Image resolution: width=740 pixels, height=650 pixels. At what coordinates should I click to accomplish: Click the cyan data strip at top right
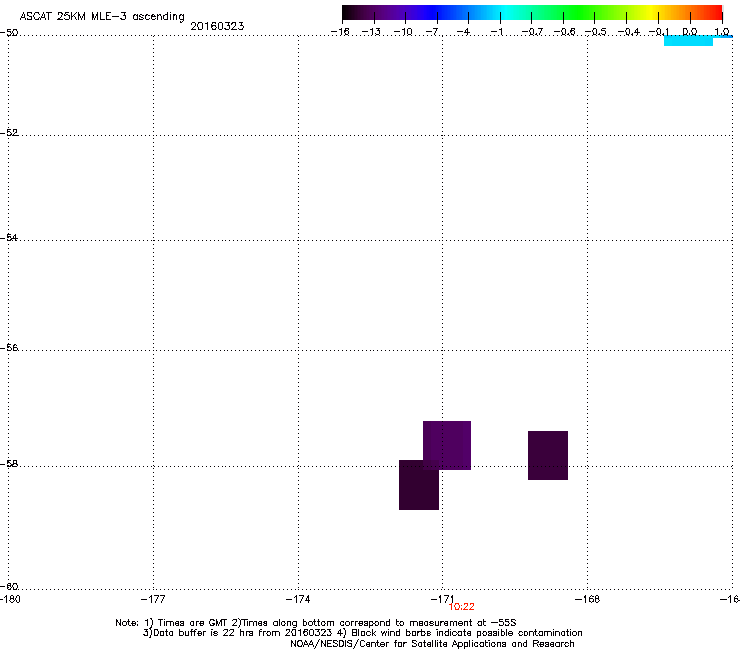[x=688, y=41]
